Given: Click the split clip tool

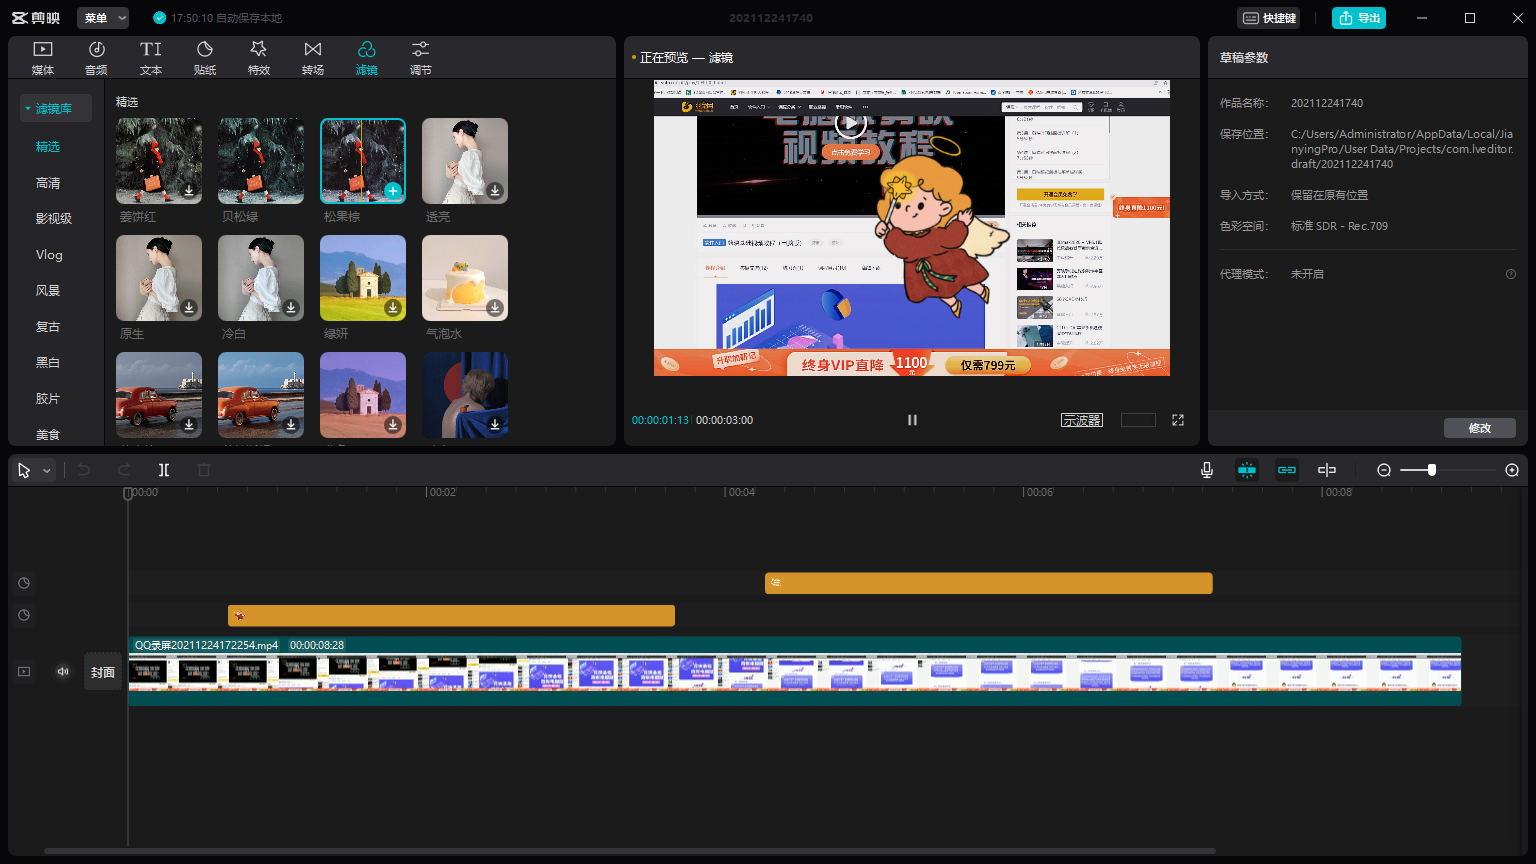Looking at the screenshot, I should click(x=164, y=470).
